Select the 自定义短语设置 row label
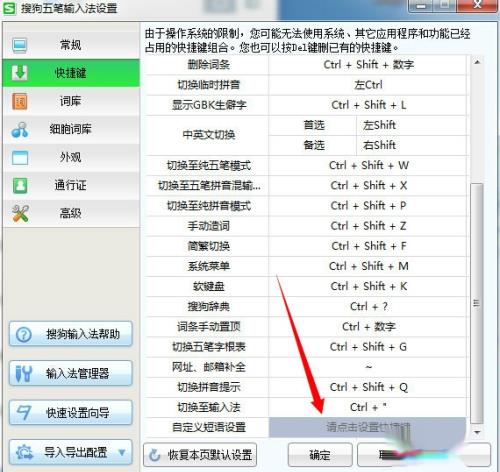Image resolution: width=500 pixels, height=472 pixels. 209,427
